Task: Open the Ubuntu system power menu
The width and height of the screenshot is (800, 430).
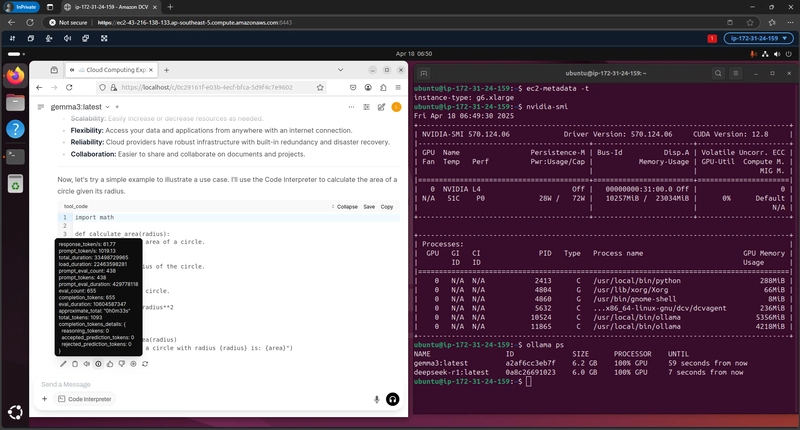Action: click(788, 54)
